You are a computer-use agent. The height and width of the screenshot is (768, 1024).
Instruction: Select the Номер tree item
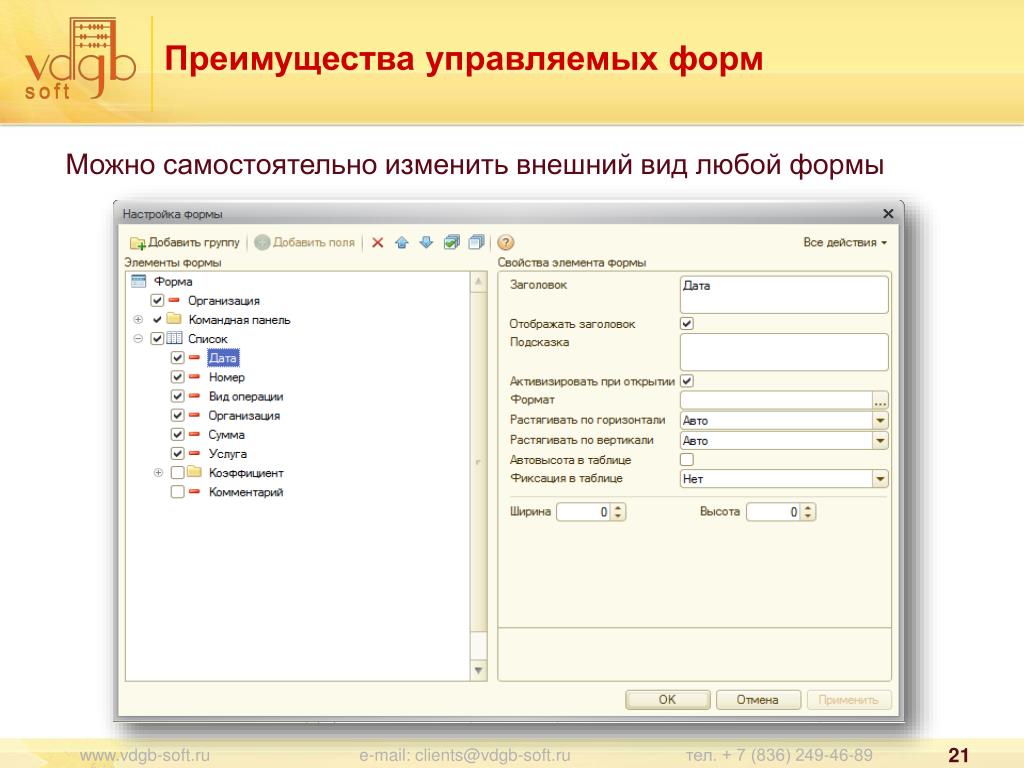[x=227, y=377]
